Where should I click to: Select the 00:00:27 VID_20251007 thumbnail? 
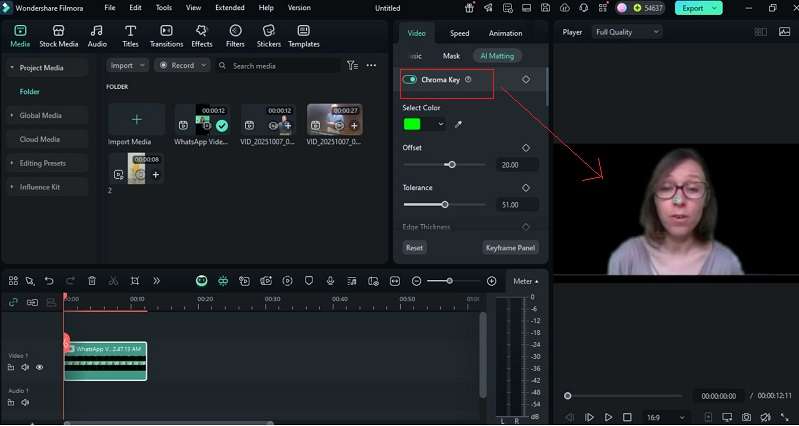335,119
